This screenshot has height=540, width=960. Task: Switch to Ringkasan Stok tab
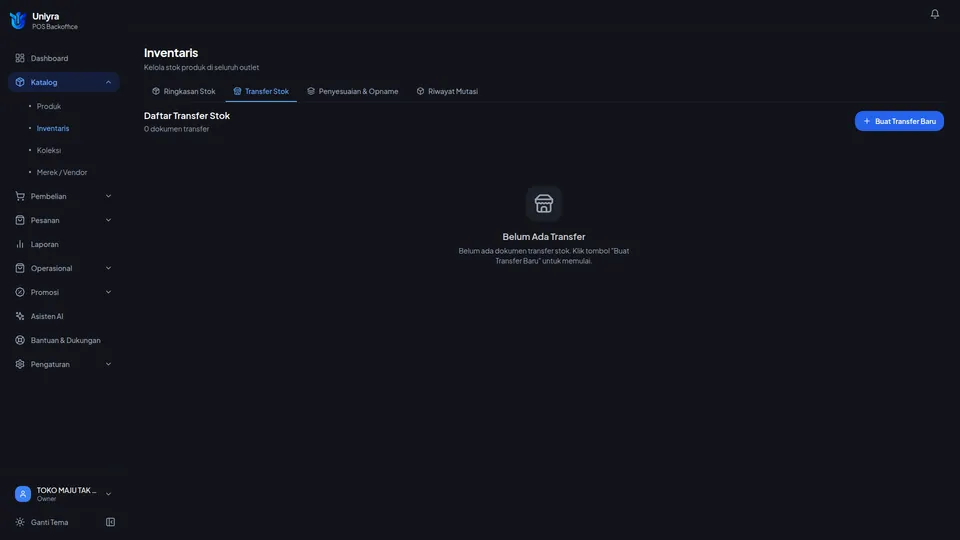184,91
